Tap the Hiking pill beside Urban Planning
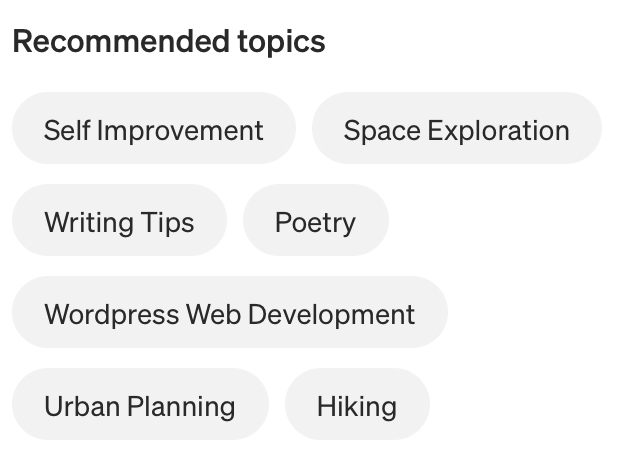624x462 pixels. coord(357,406)
